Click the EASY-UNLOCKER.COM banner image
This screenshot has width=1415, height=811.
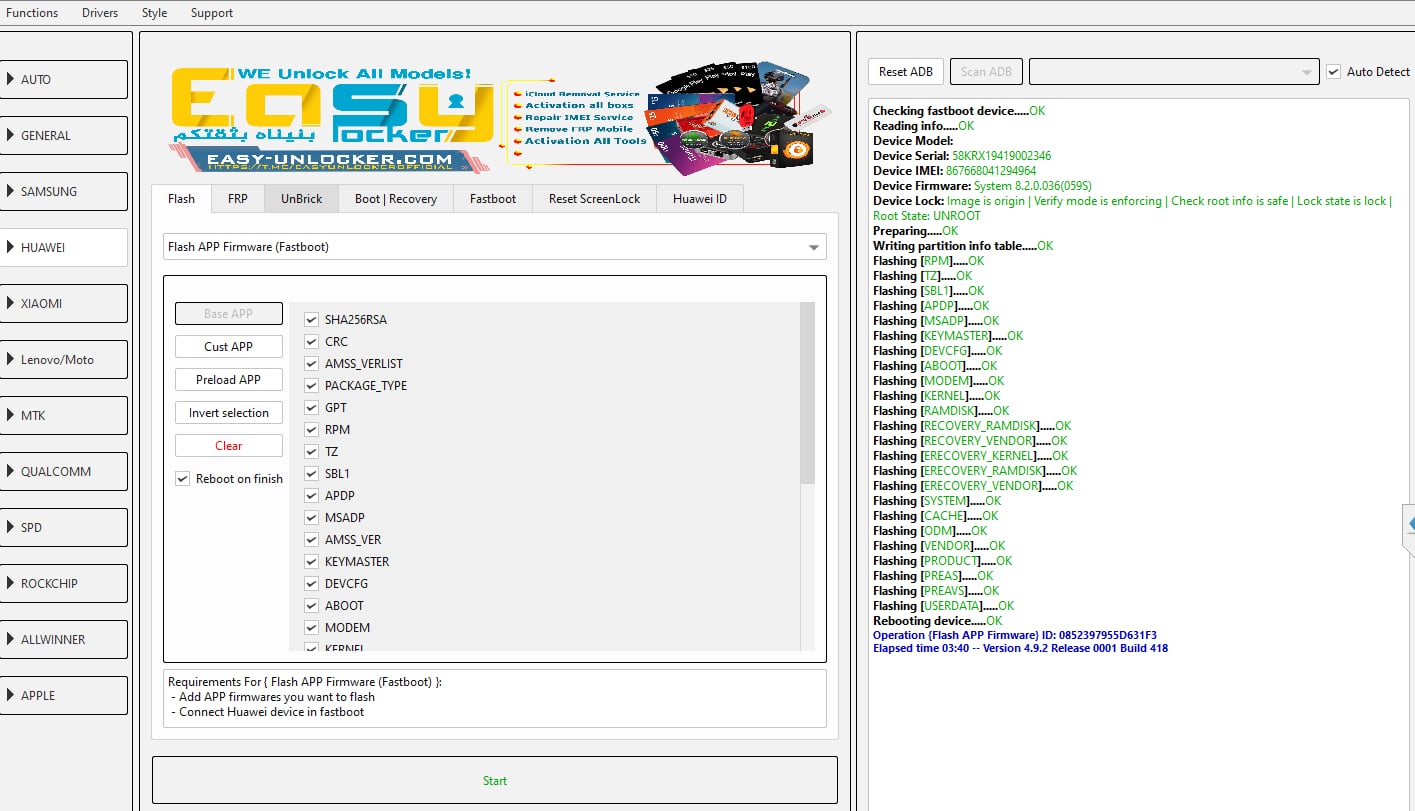click(x=497, y=117)
